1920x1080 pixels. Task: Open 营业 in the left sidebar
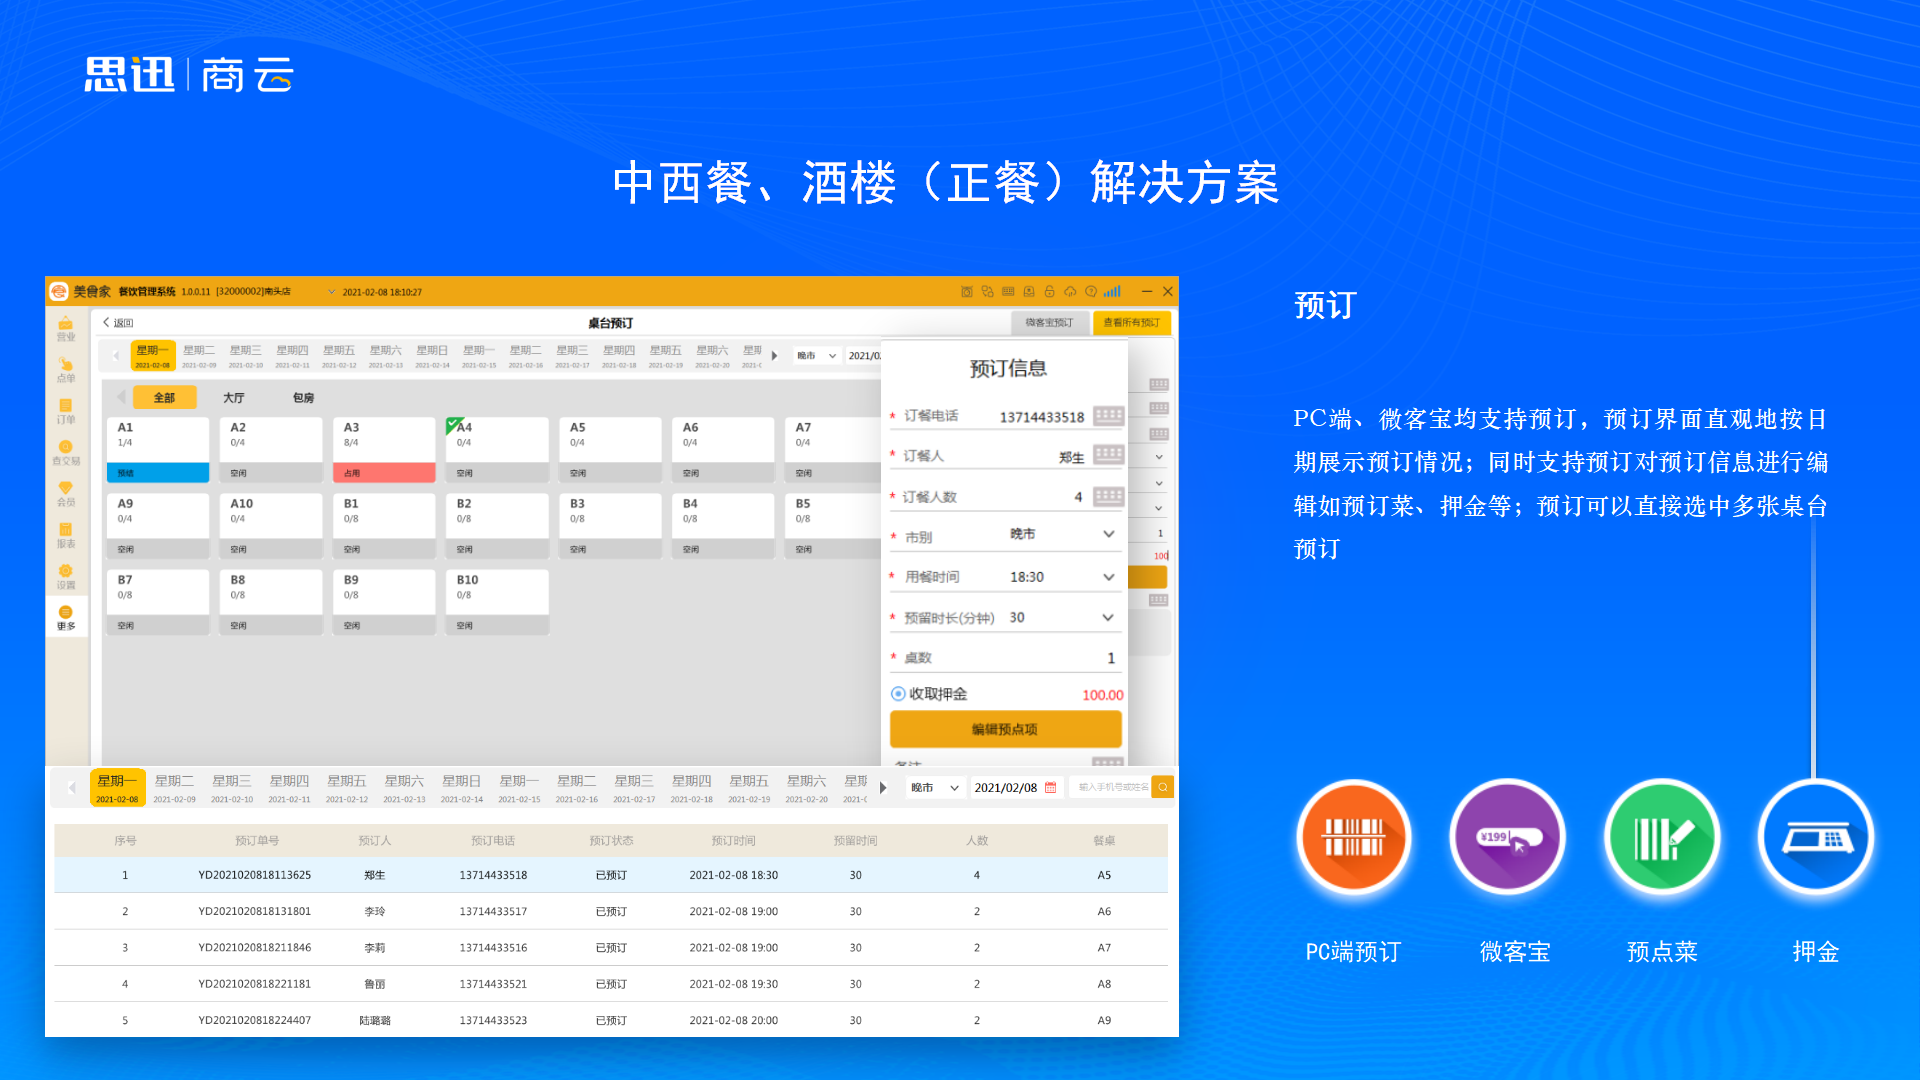[x=66, y=328]
